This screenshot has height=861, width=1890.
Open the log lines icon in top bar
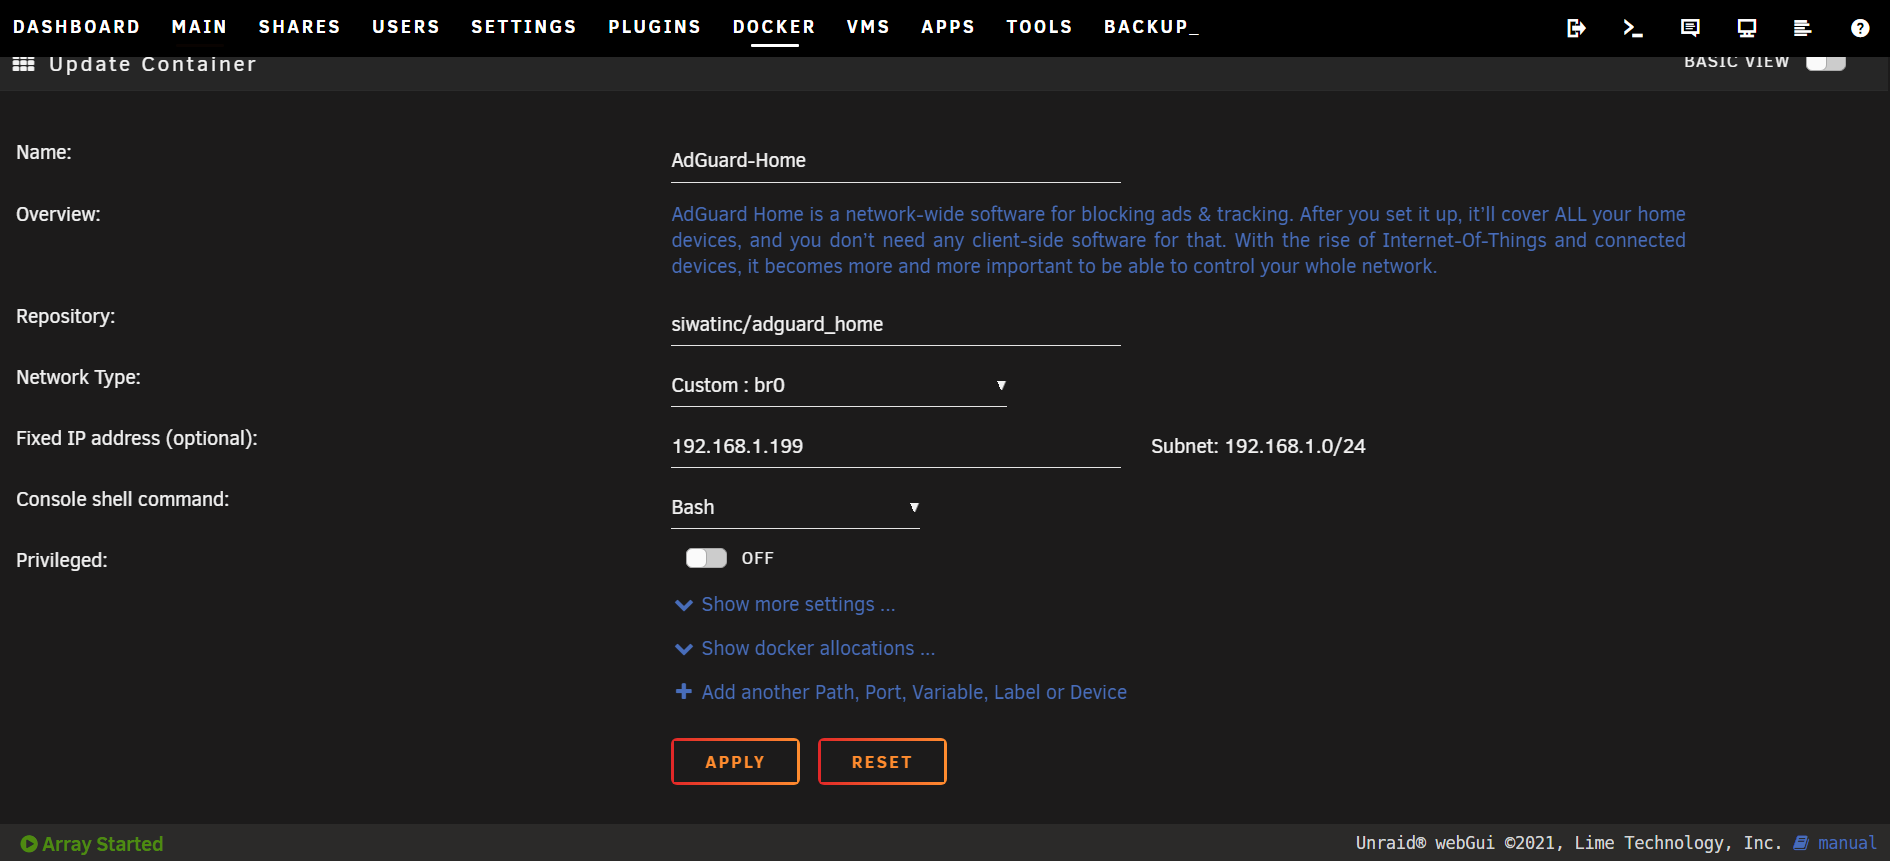click(x=1803, y=28)
